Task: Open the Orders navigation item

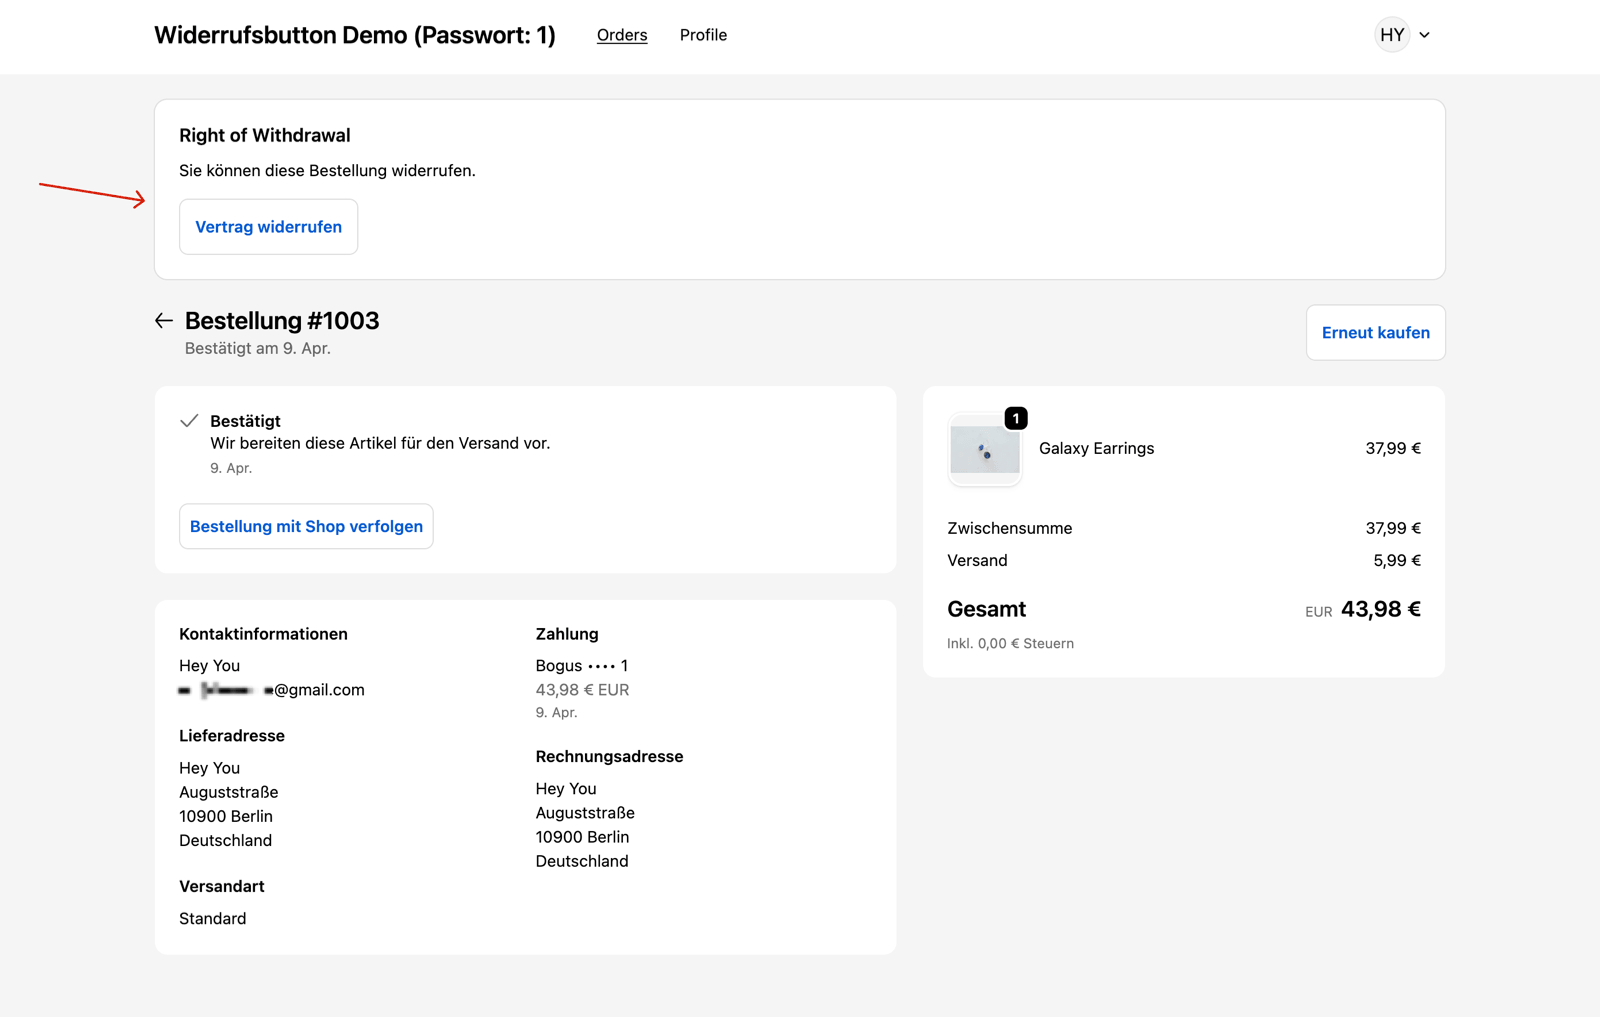Action: [x=621, y=35]
